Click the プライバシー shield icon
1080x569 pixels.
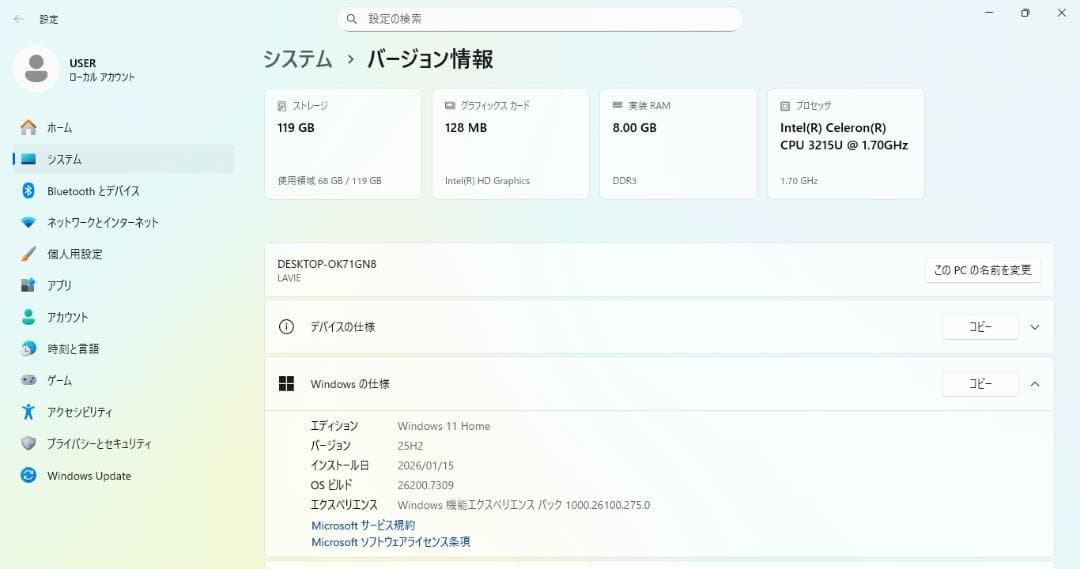28,444
